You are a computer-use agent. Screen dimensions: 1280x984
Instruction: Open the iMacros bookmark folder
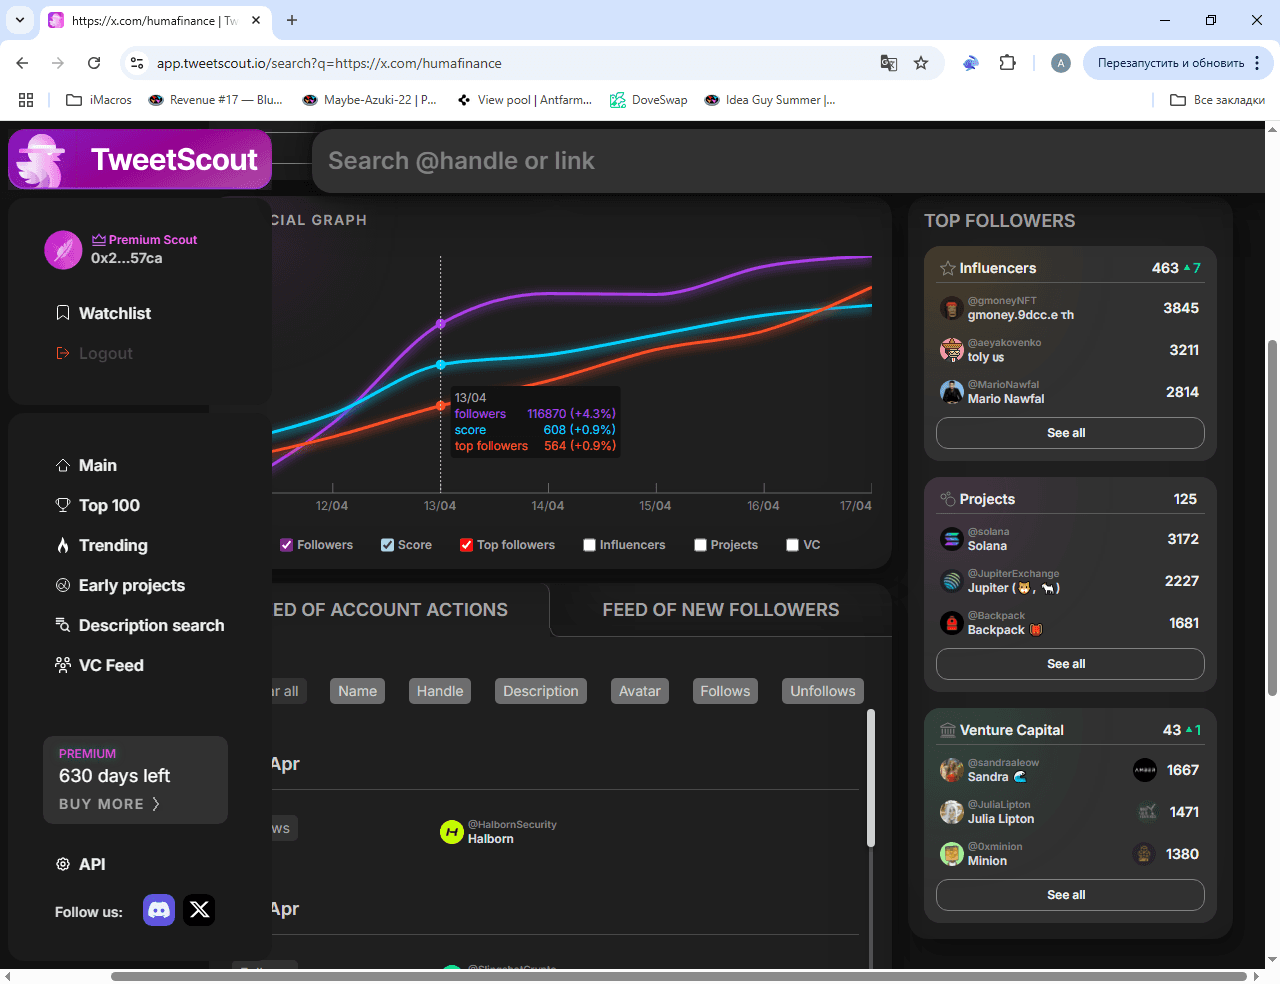click(99, 100)
